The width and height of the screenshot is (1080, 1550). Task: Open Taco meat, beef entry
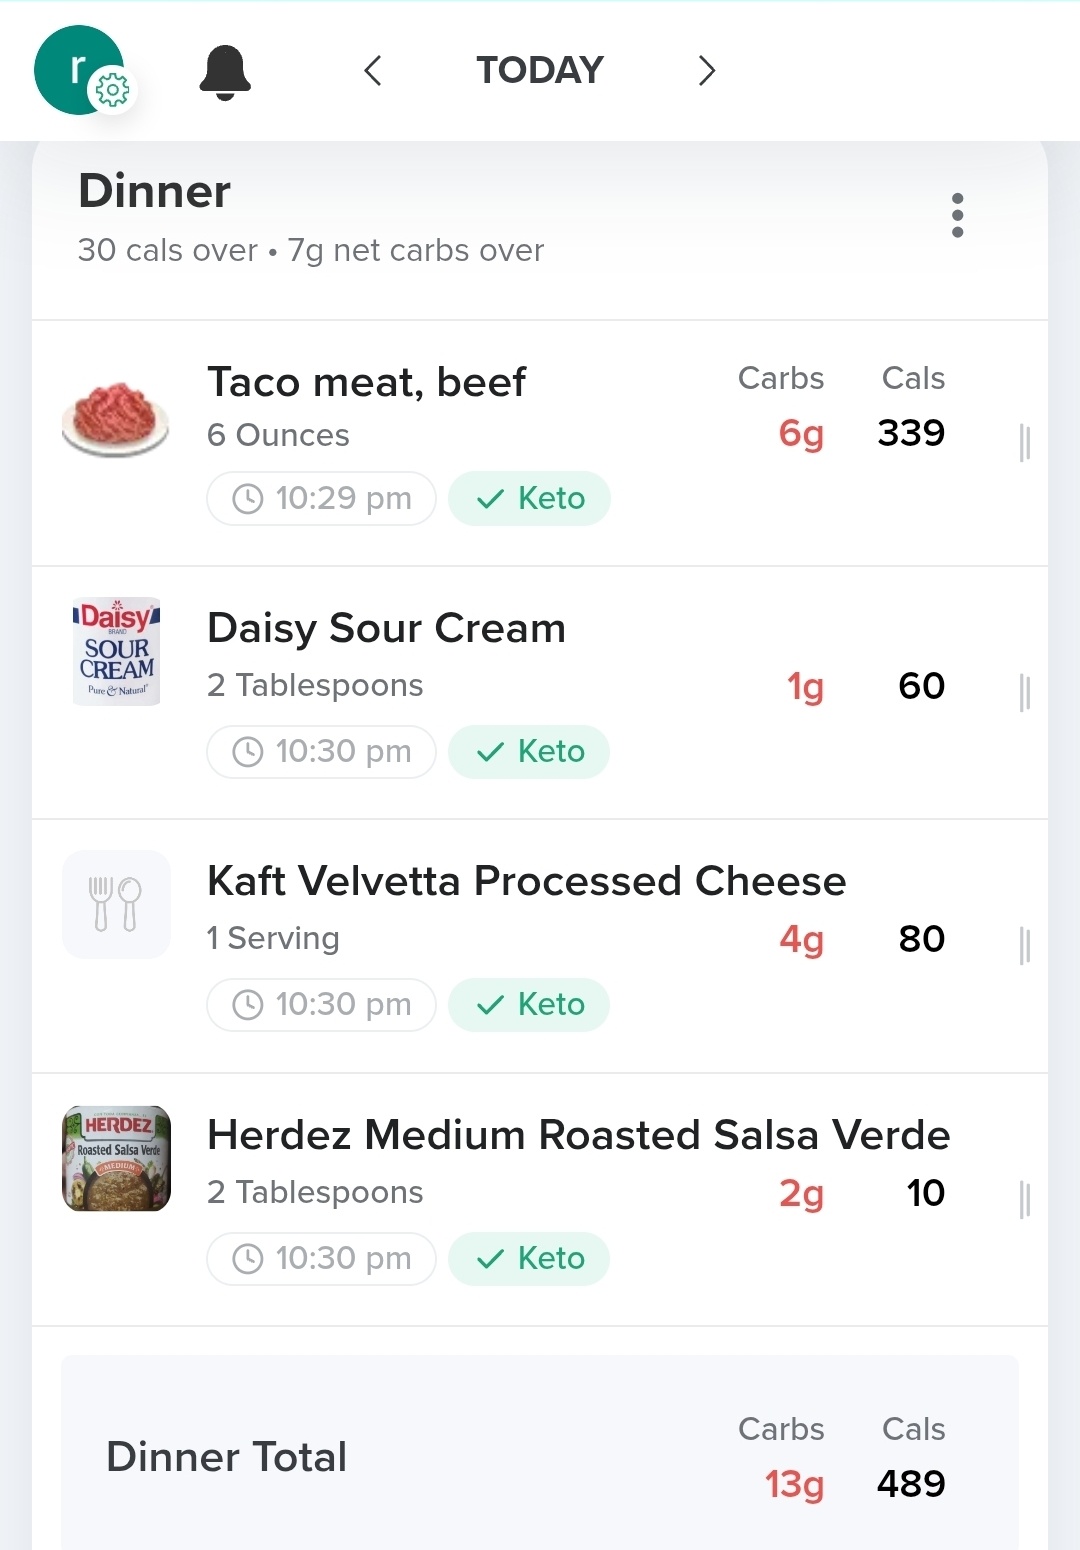366,383
